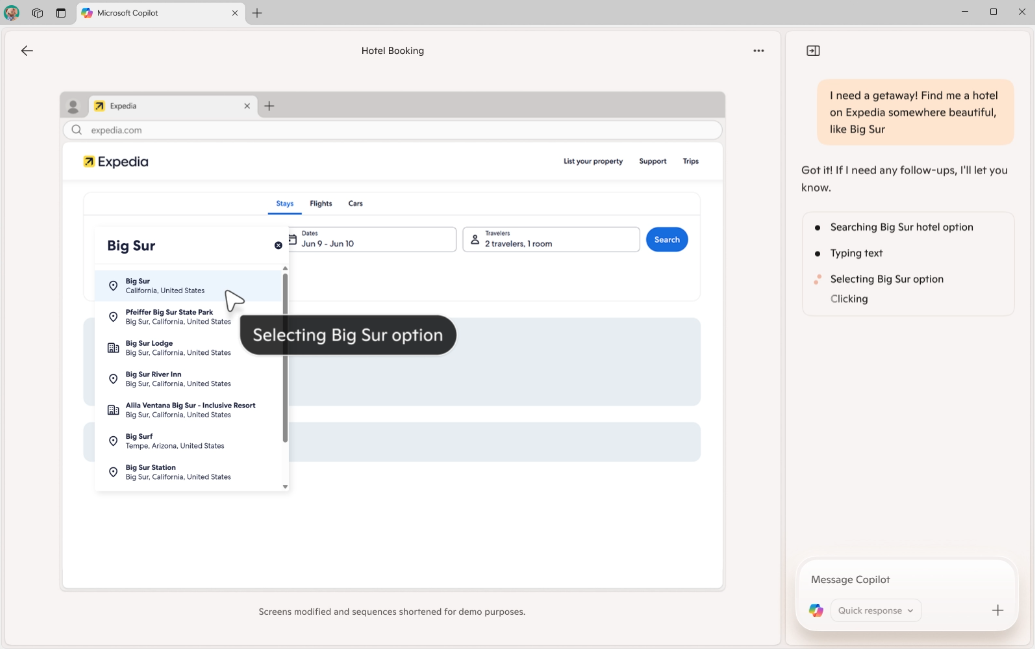Viewport: 1035px width, 649px height.
Task: Click the pin icon beside Big Sur River Inn
Action: click(113, 379)
